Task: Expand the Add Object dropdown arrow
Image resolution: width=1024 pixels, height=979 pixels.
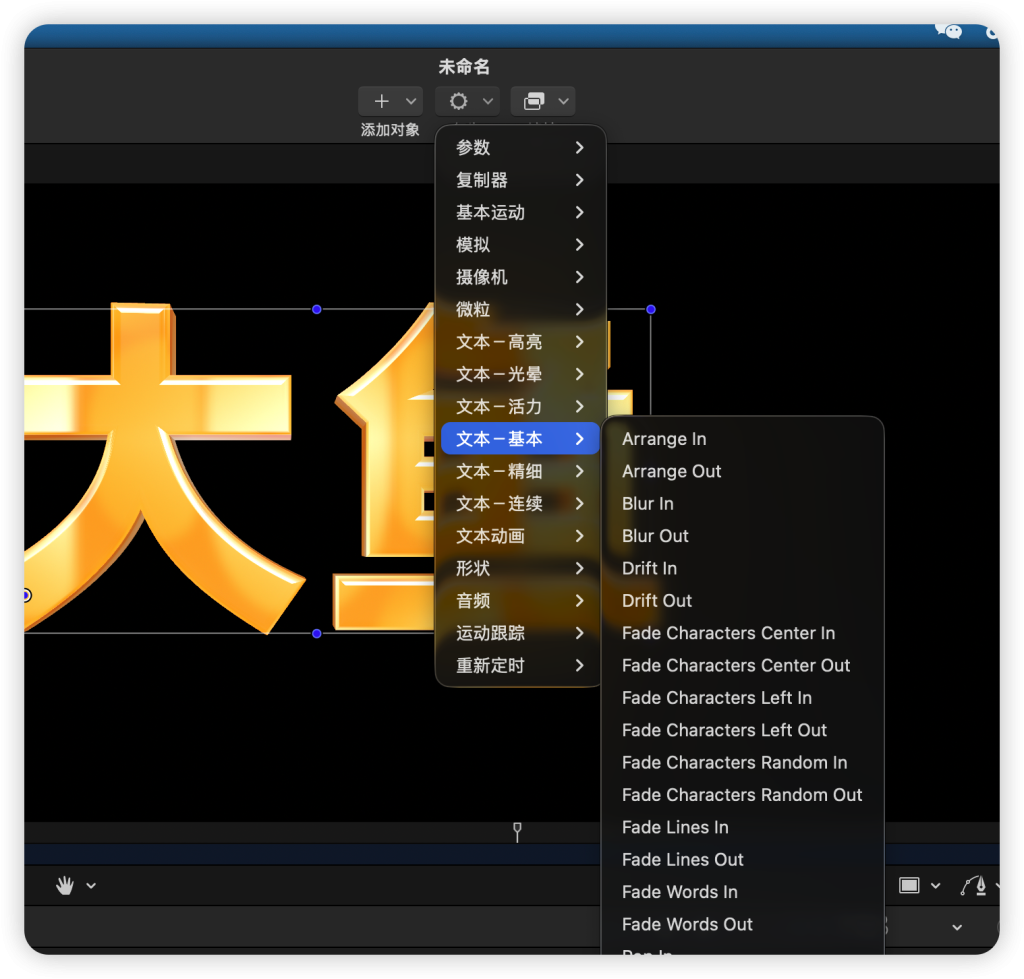Action: [x=411, y=101]
